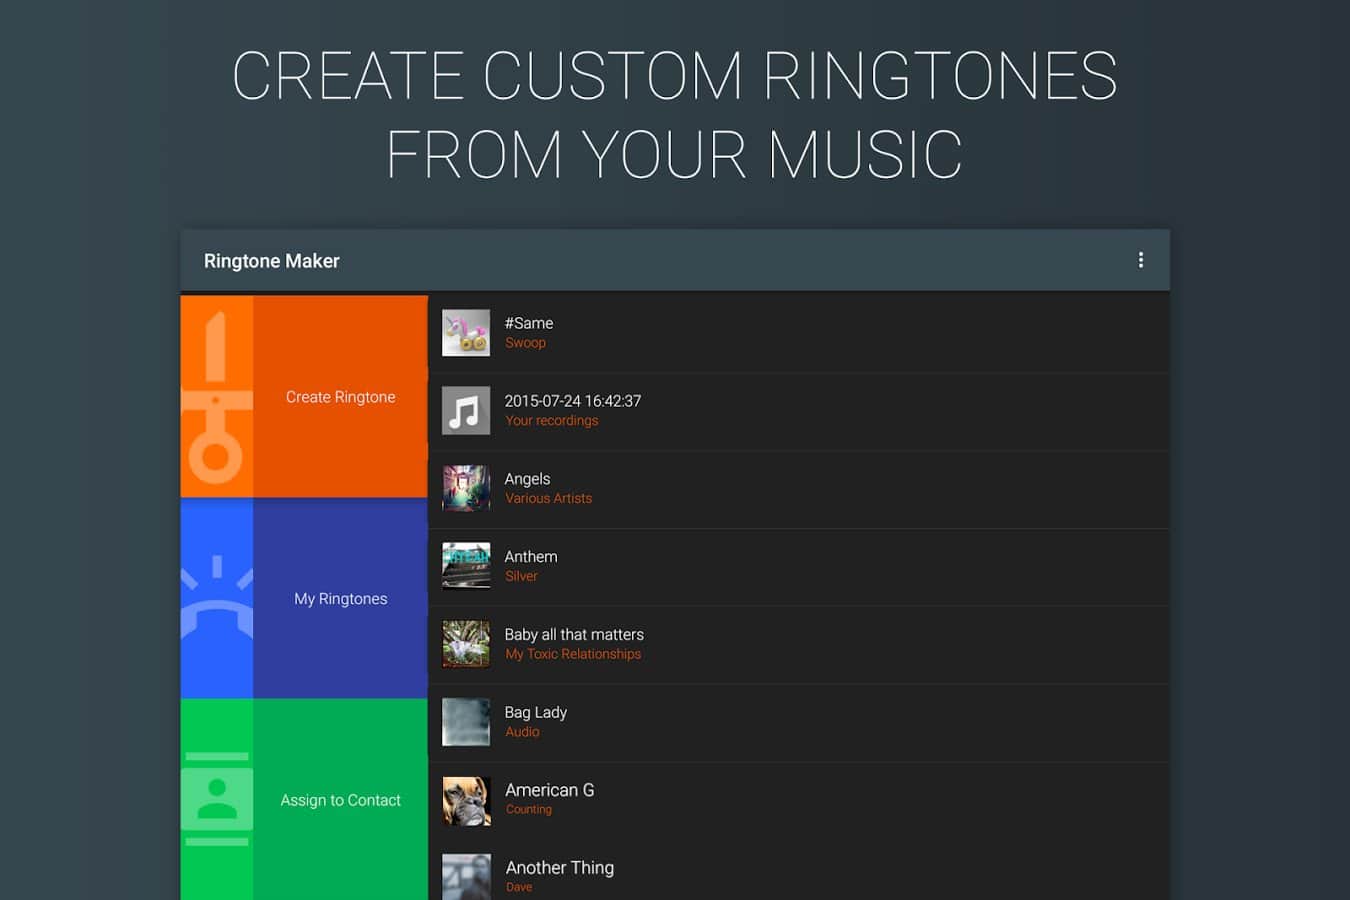
Task: Click the Bag Lady album thumbnail
Action: click(x=466, y=722)
